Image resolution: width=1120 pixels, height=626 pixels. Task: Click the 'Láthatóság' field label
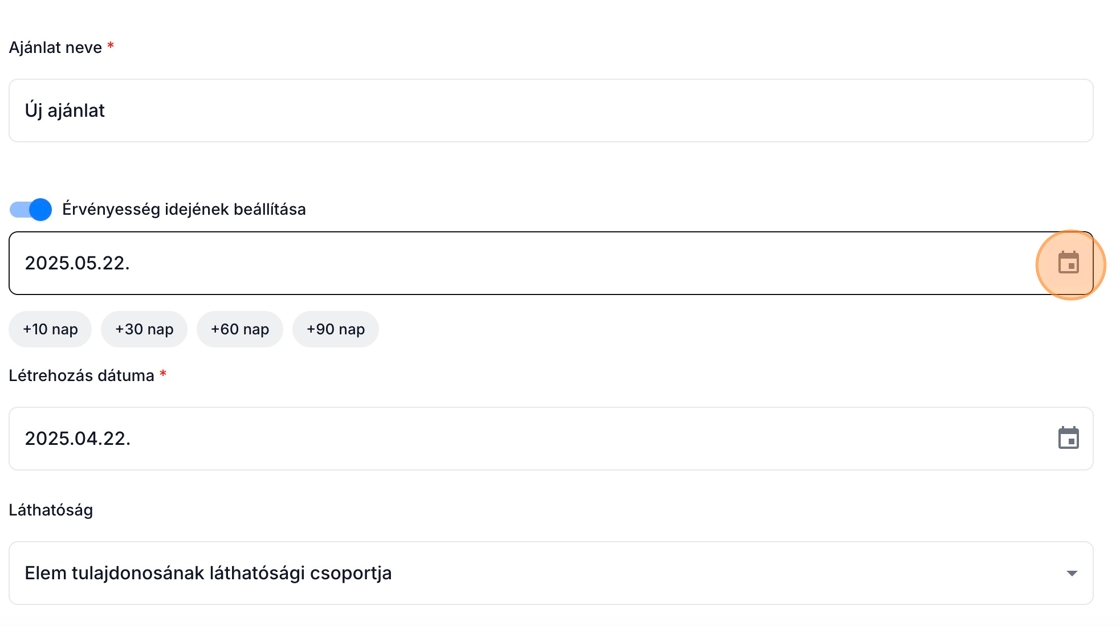[x=51, y=510]
